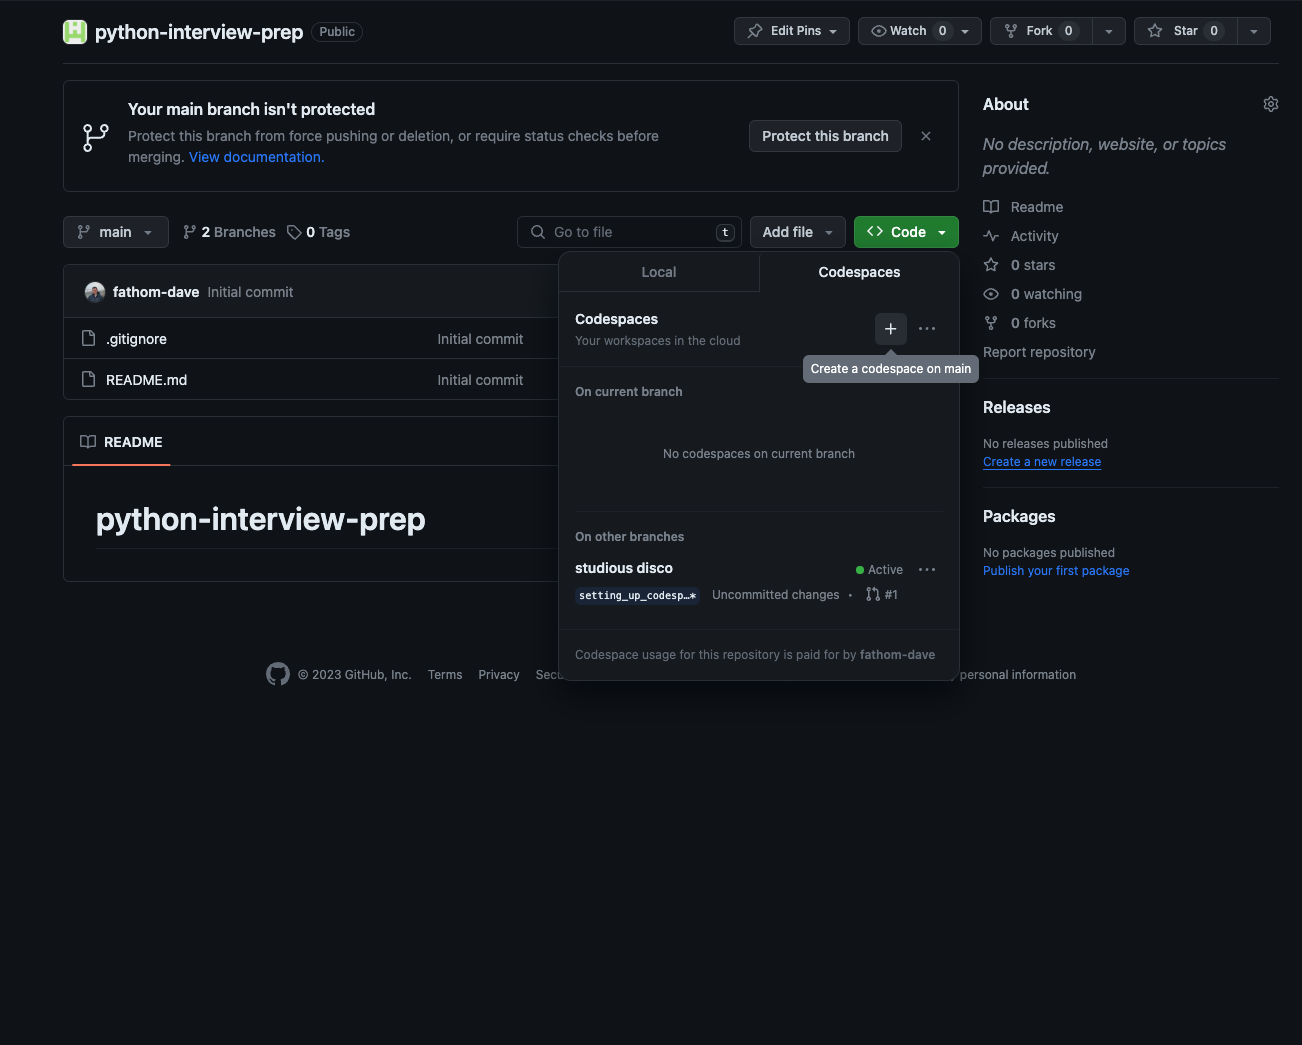Switch to the Local tab
The image size is (1302, 1045).
659,272
